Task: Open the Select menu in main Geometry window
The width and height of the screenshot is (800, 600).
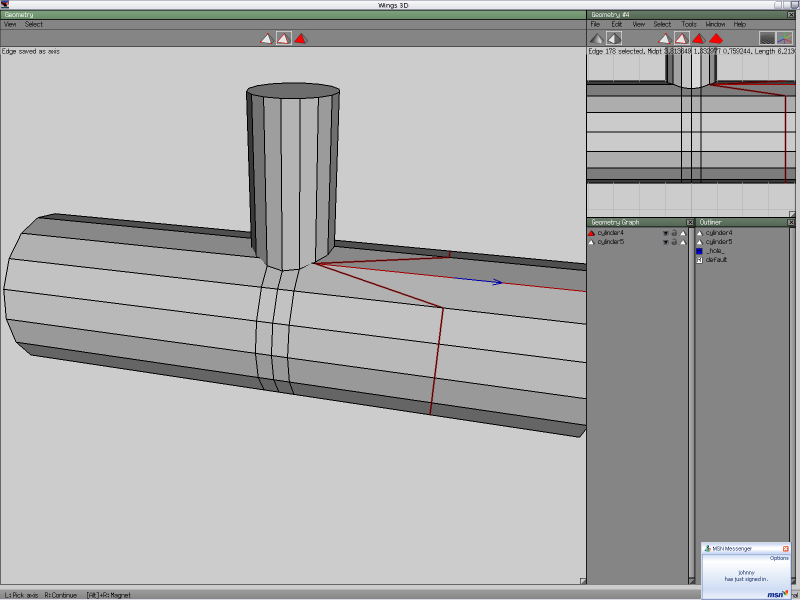Action: 34,24
